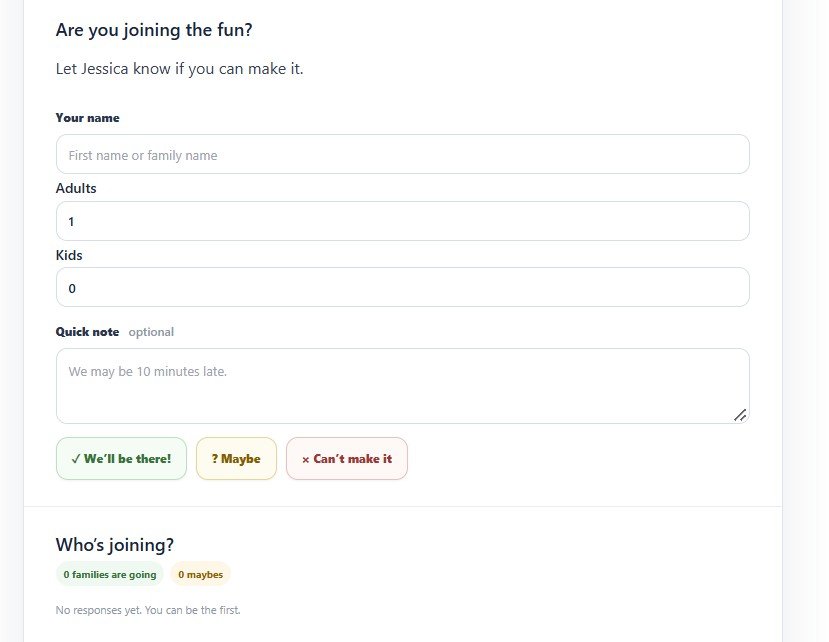
Task: Grab the Quick note resize handle
Action: point(740,415)
